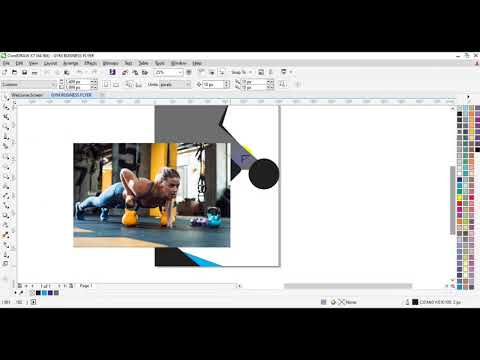Select the Transparency tool

[6, 225]
